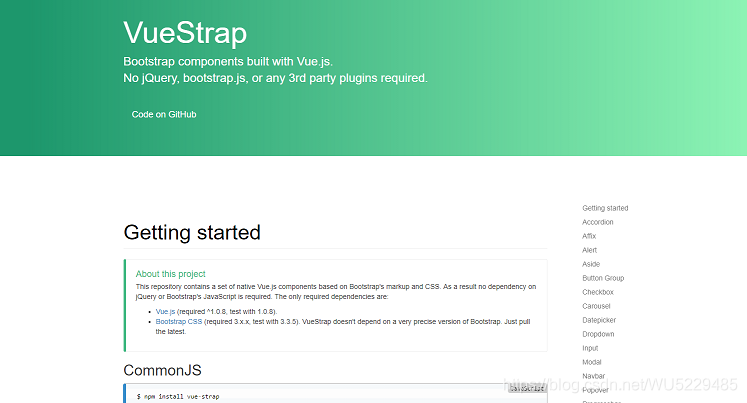Go to the Input section
The image size is (747, 403).
[x=590, y=348]
